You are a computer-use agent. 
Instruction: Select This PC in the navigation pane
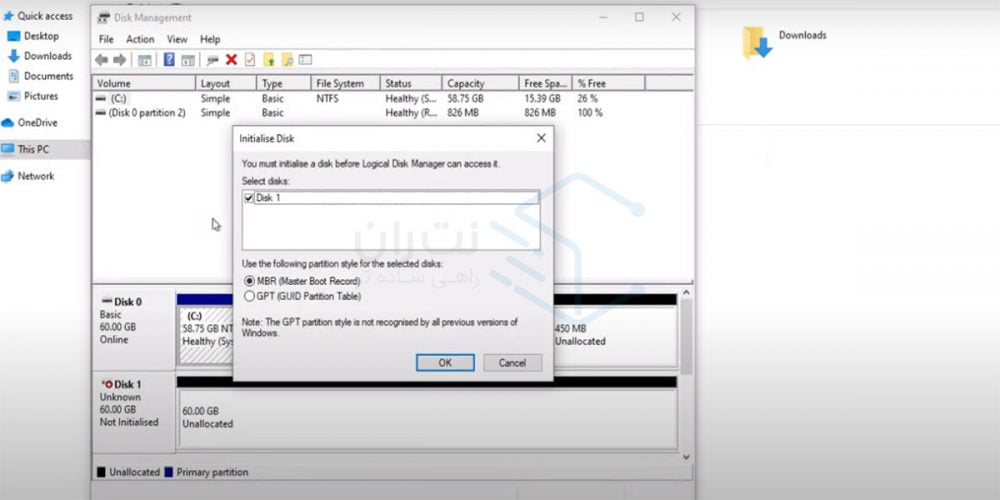point(33,149)
